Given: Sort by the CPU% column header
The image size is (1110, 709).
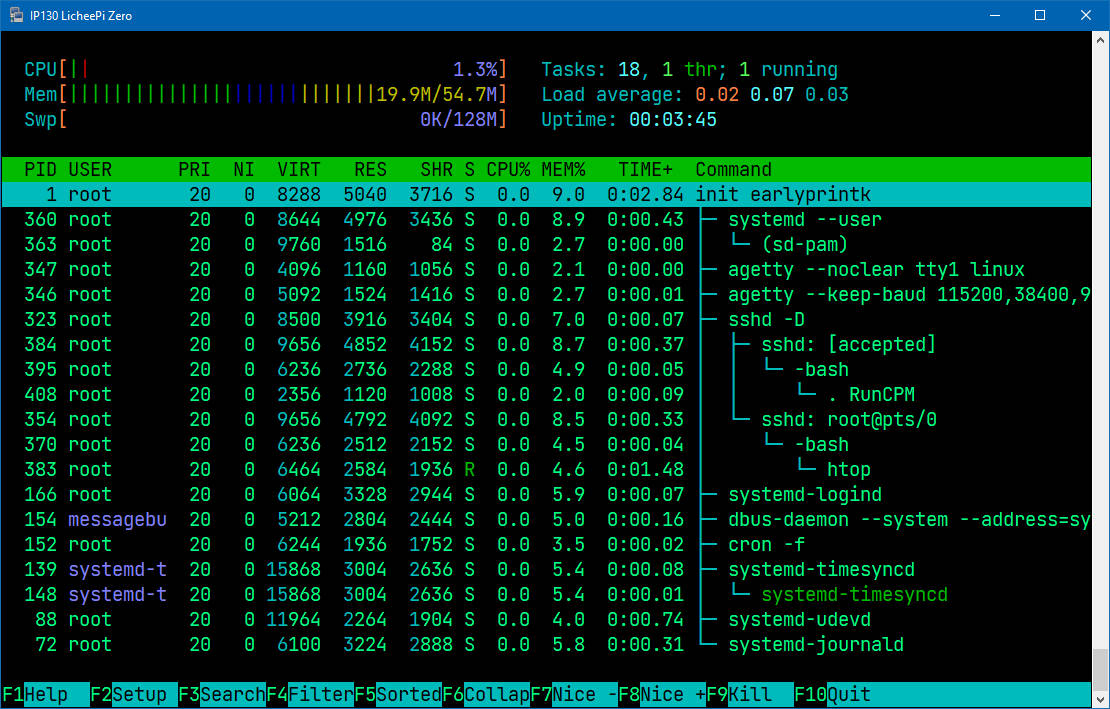Looking at the screenshot, I should (508, 170).
